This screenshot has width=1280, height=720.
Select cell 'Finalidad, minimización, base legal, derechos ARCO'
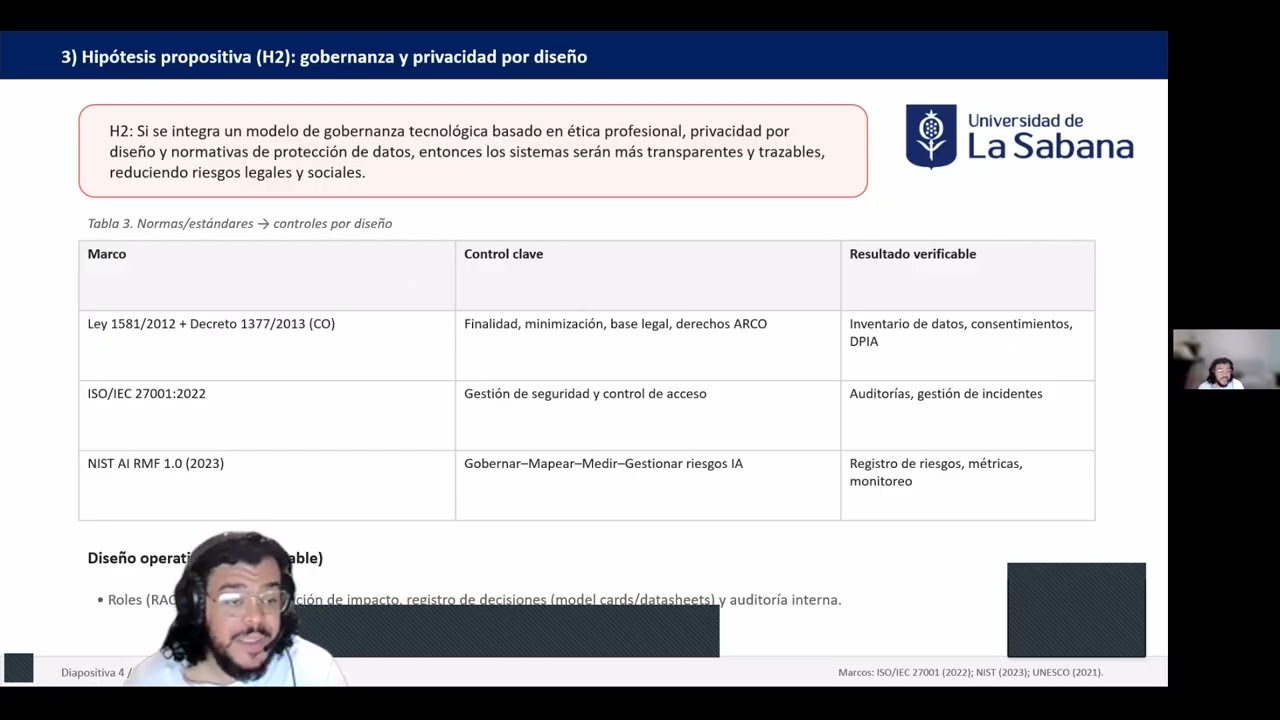coord(648,346)
